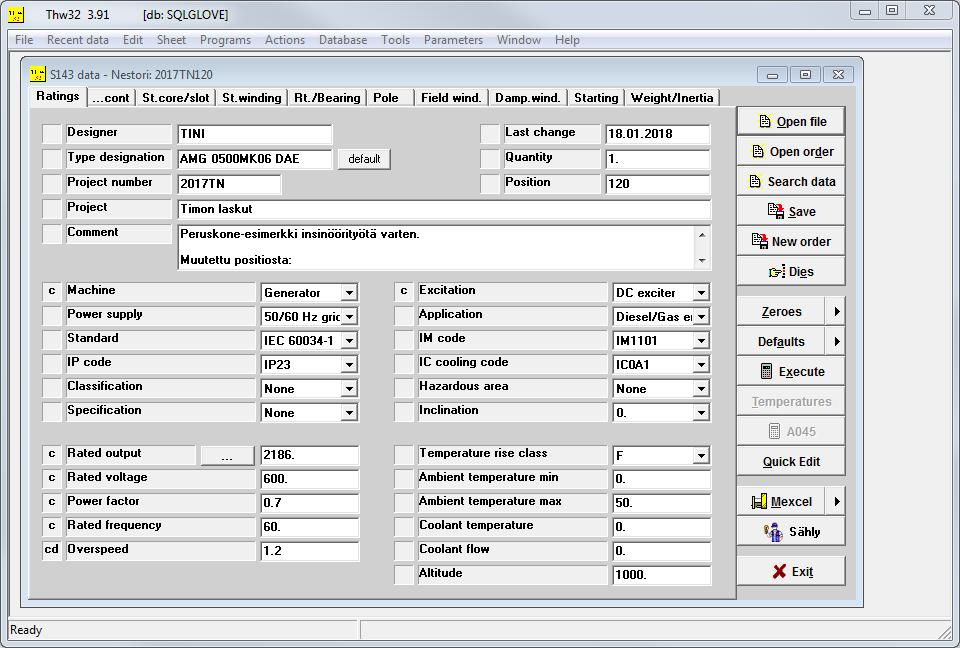Open the Tools menu
The height and width of the screenshot is (648, 960).
pyautogui.click(x=396, y=40)
